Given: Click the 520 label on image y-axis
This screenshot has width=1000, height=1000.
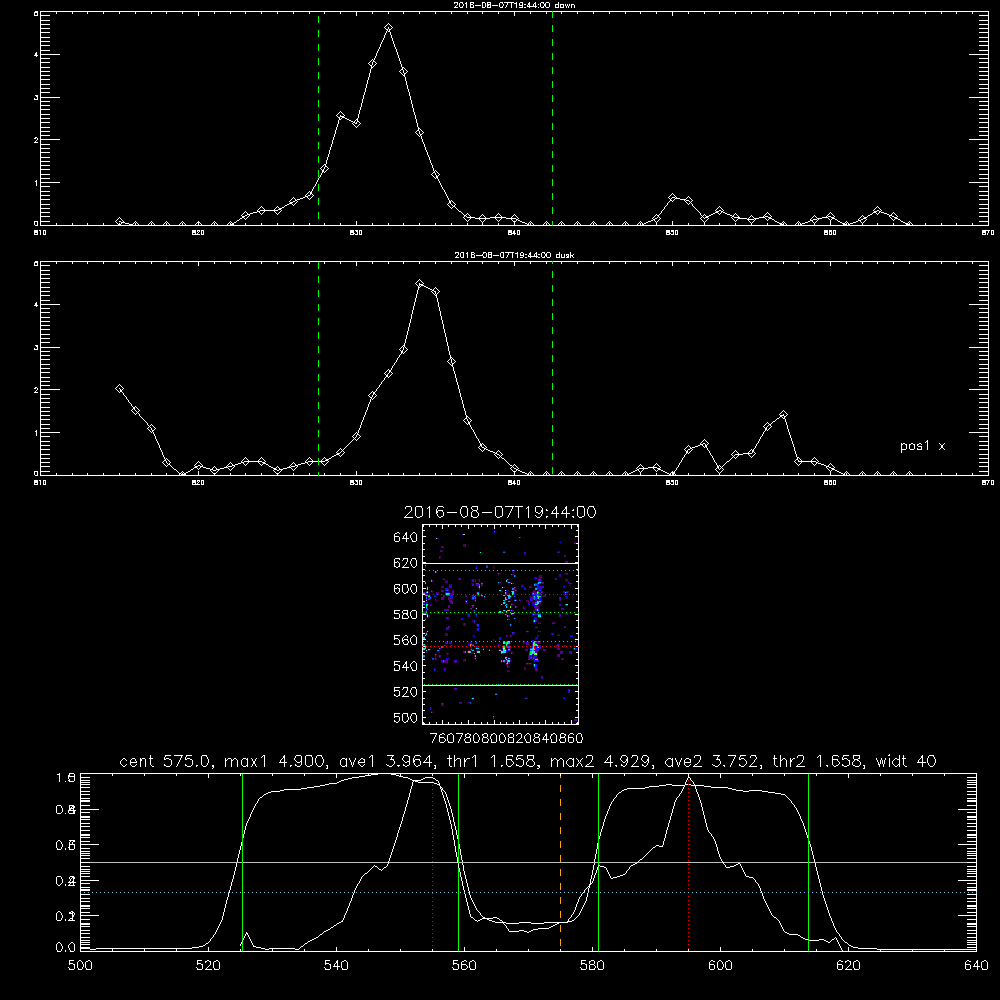Looking at the screenshot, I should (406, 692).
